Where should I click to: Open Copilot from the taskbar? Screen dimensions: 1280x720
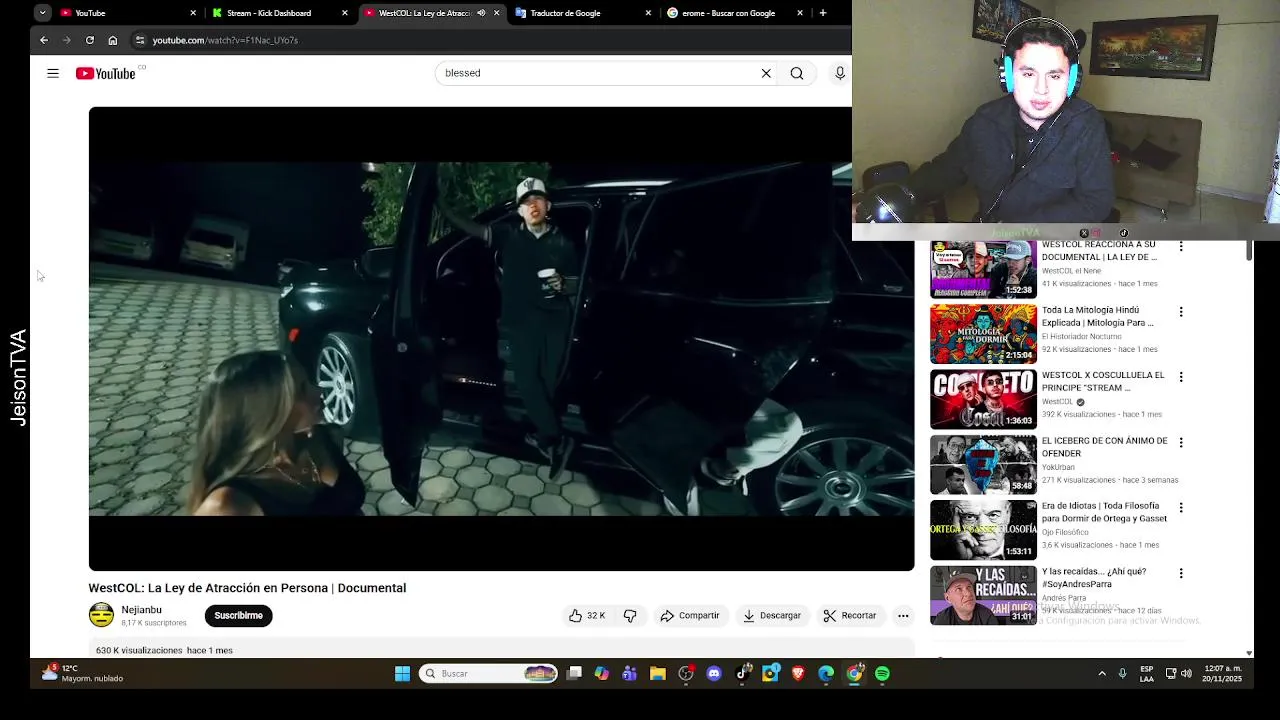click(x=602, y=674)
